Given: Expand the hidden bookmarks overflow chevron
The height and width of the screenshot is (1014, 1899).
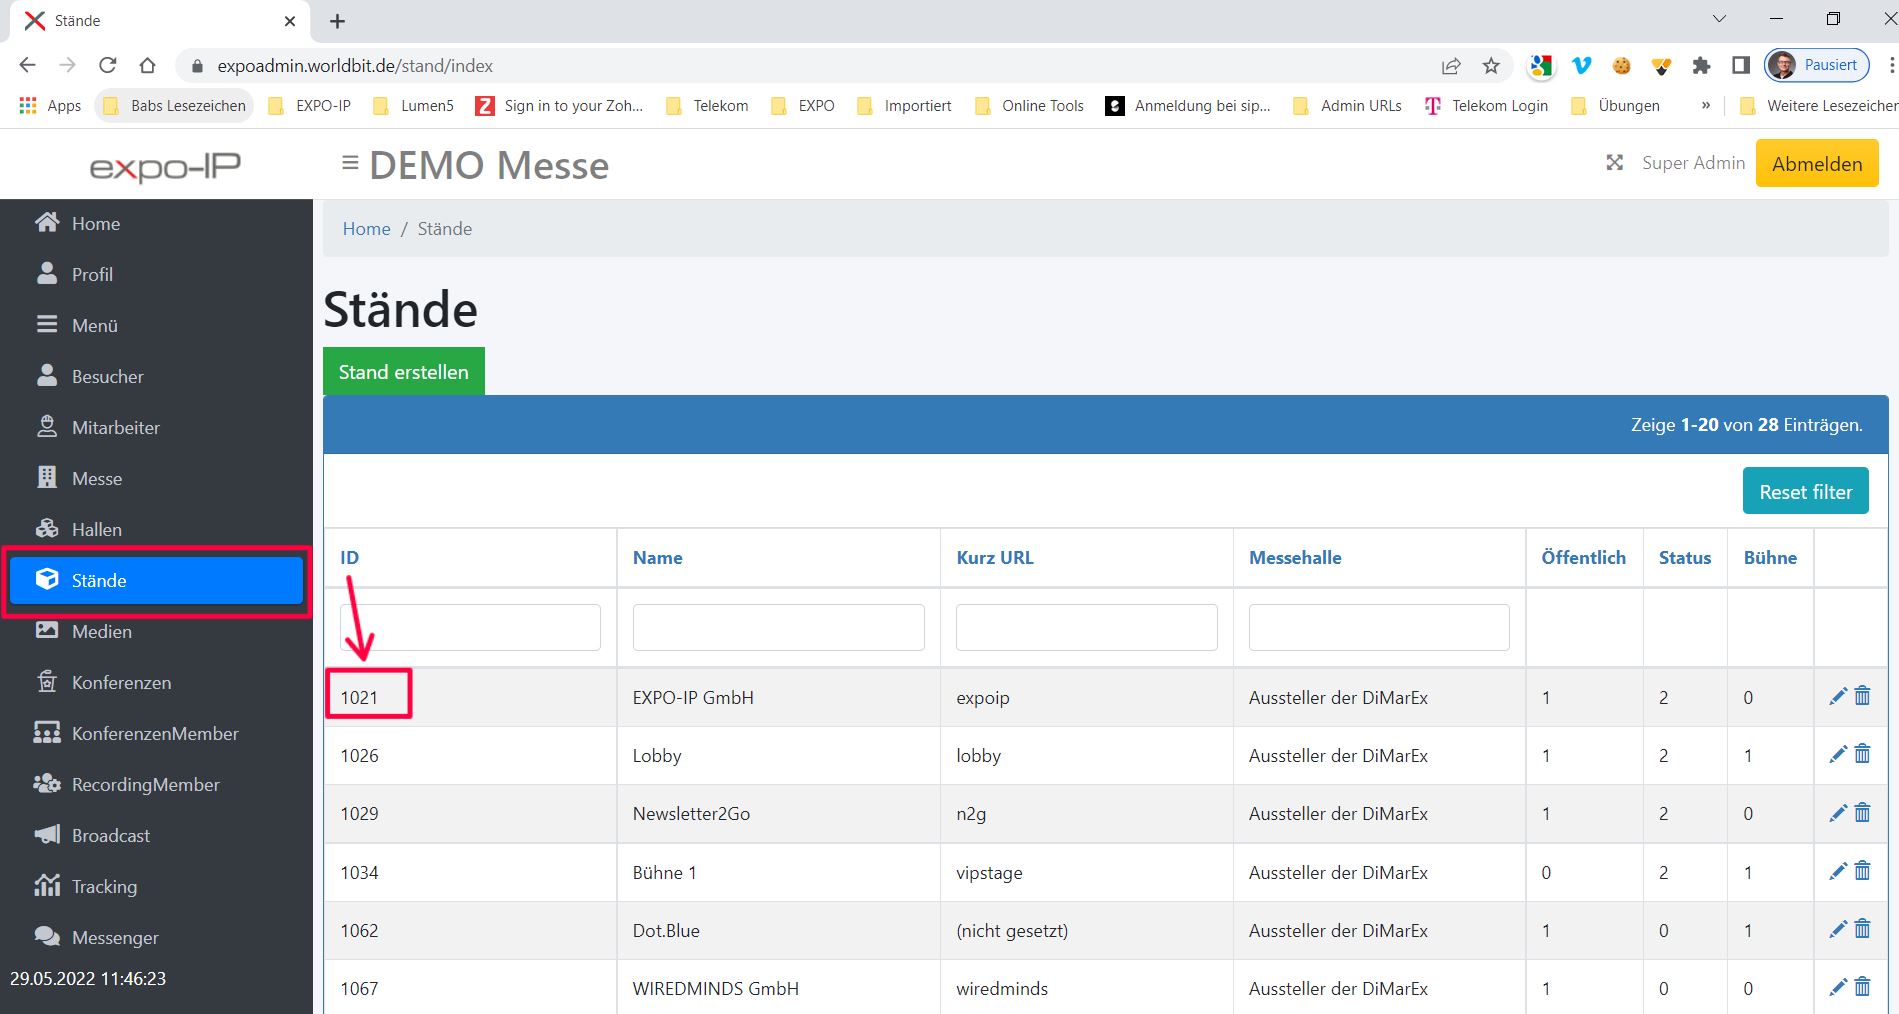Looking at the screenshot, I should click(1705, 106).
